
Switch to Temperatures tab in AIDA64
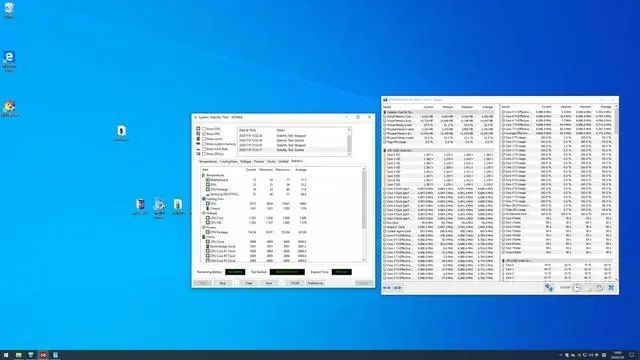click(x=208, y=162)
